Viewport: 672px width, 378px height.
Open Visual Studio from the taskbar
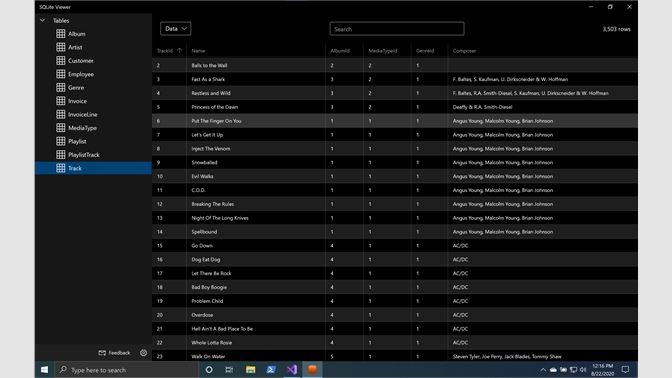(x=291, y=369)
